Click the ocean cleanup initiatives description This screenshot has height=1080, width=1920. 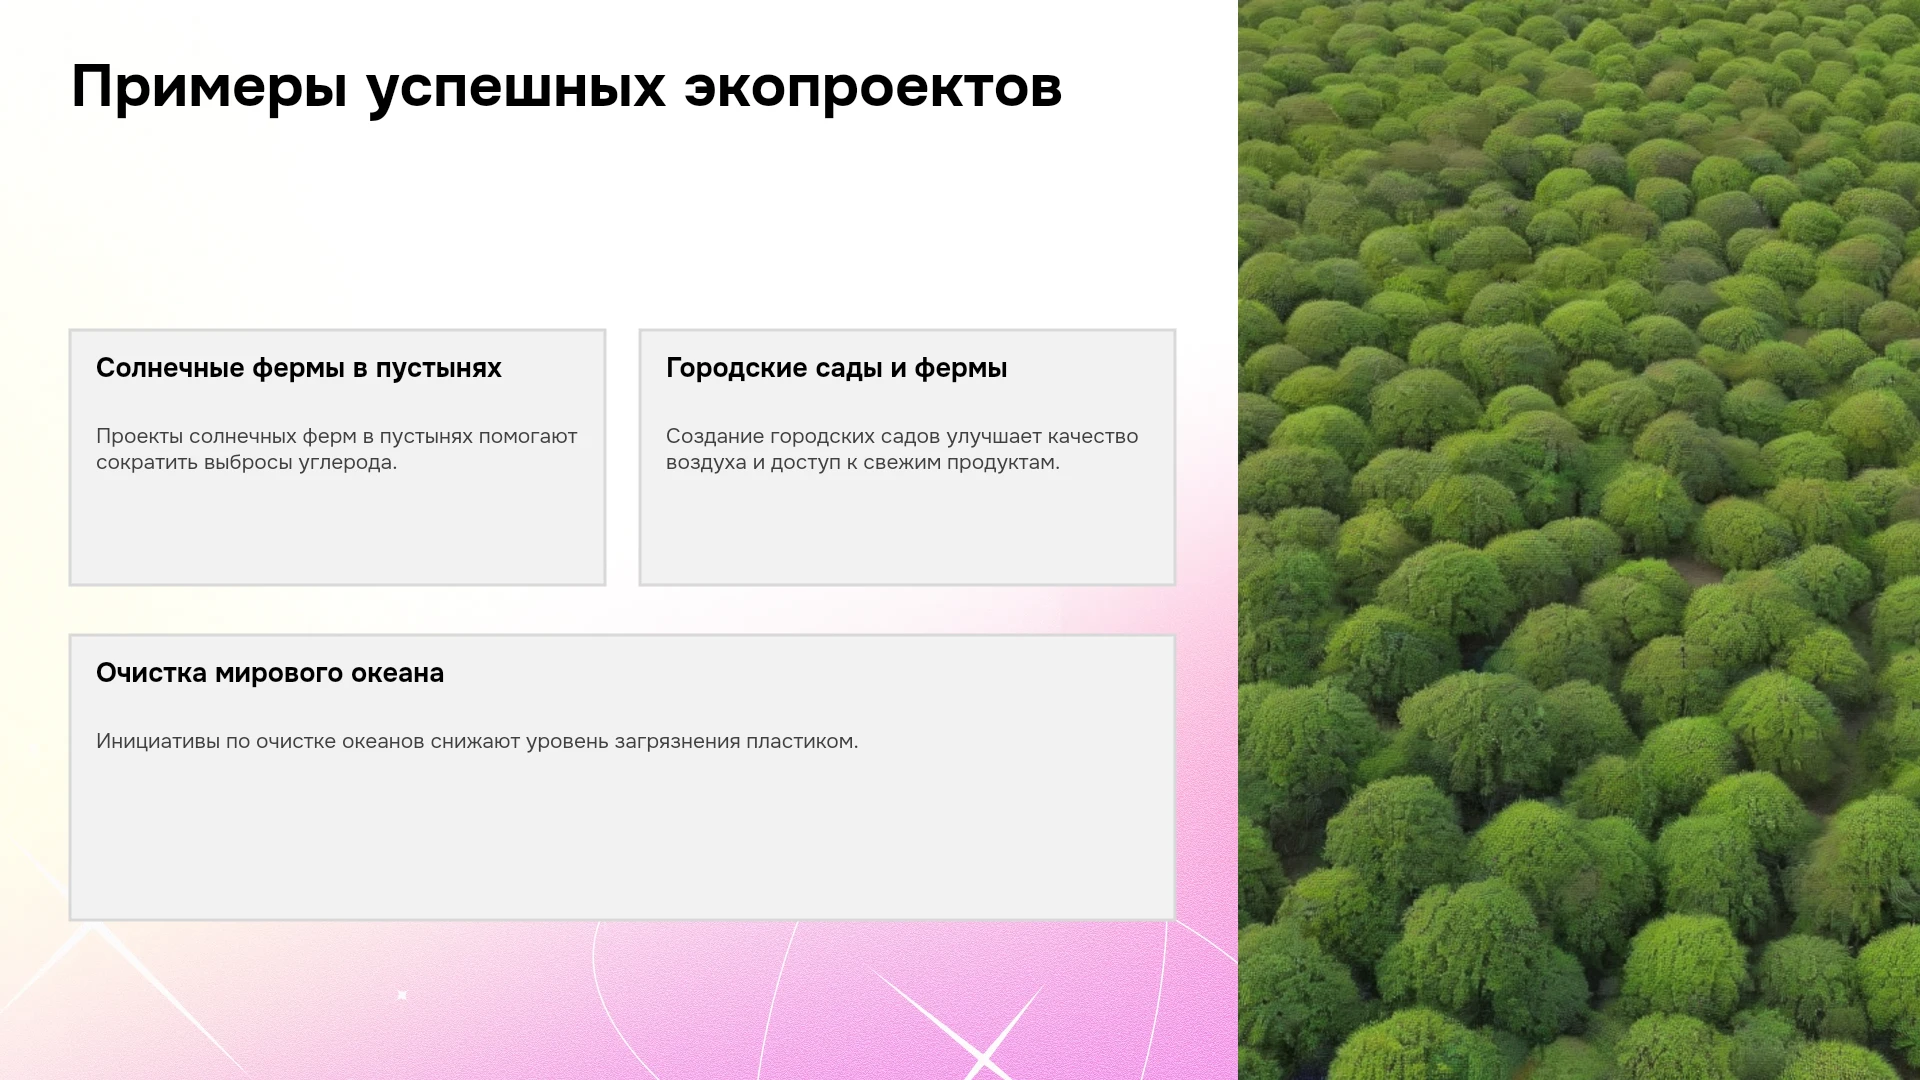tap(477, 741)
